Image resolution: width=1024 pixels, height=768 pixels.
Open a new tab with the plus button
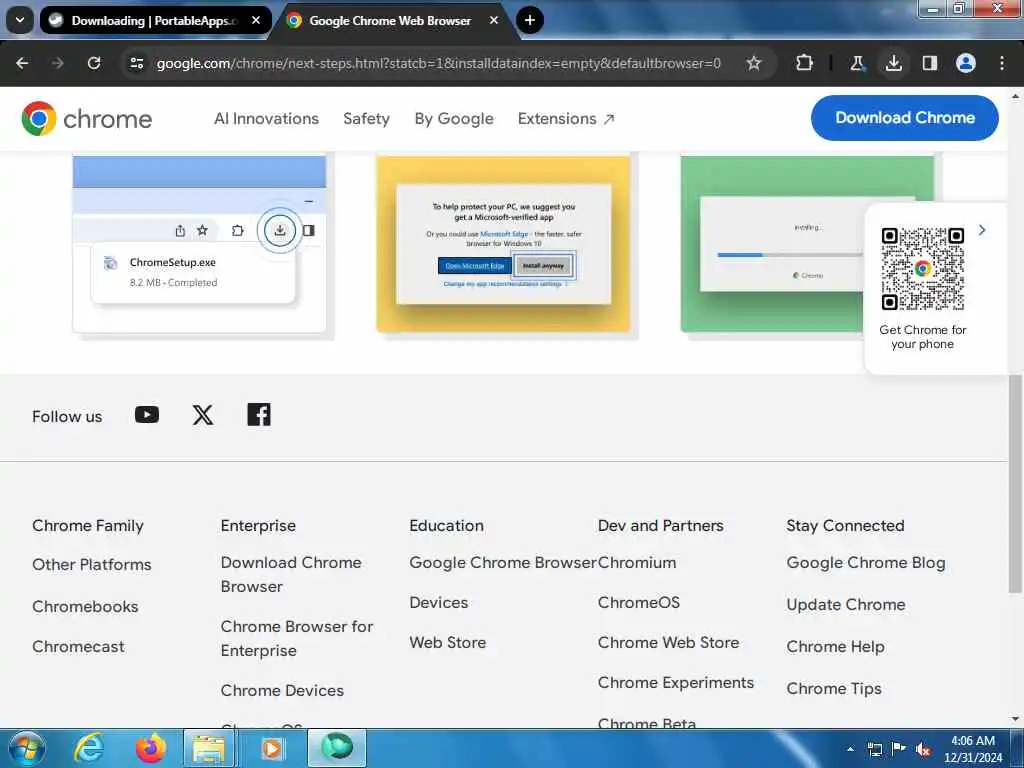(x=530, y=20)
